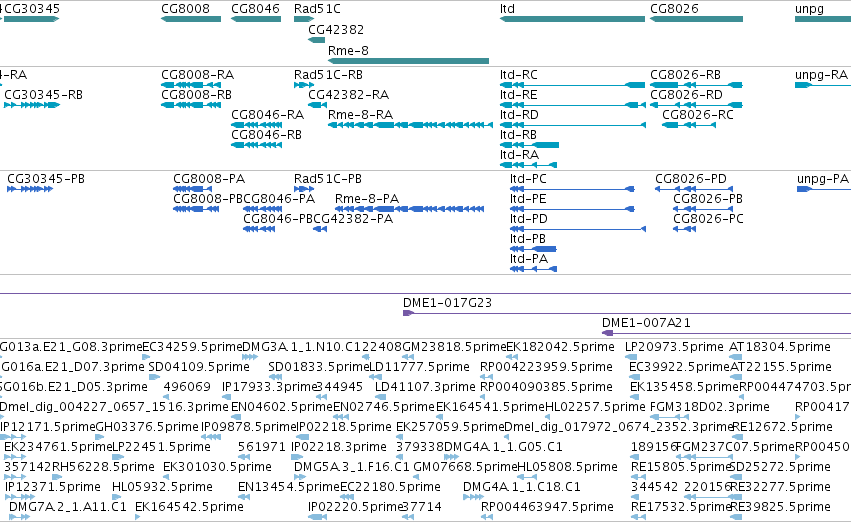Select the 'EN04602.5prime' EST label
Screen dimensions: 851x522
[x=282, y=408]
